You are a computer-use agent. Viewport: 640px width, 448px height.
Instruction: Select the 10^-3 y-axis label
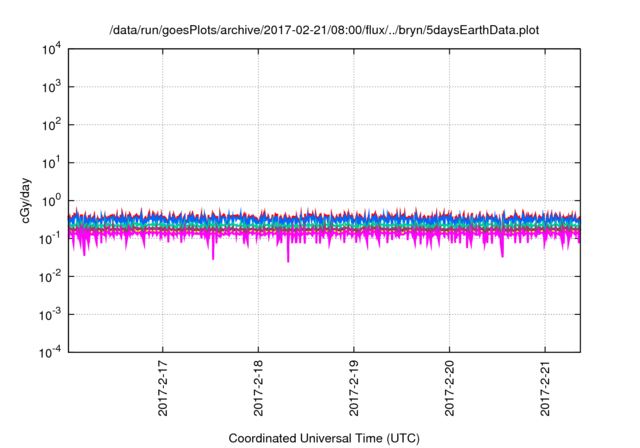tap(50, 315)
